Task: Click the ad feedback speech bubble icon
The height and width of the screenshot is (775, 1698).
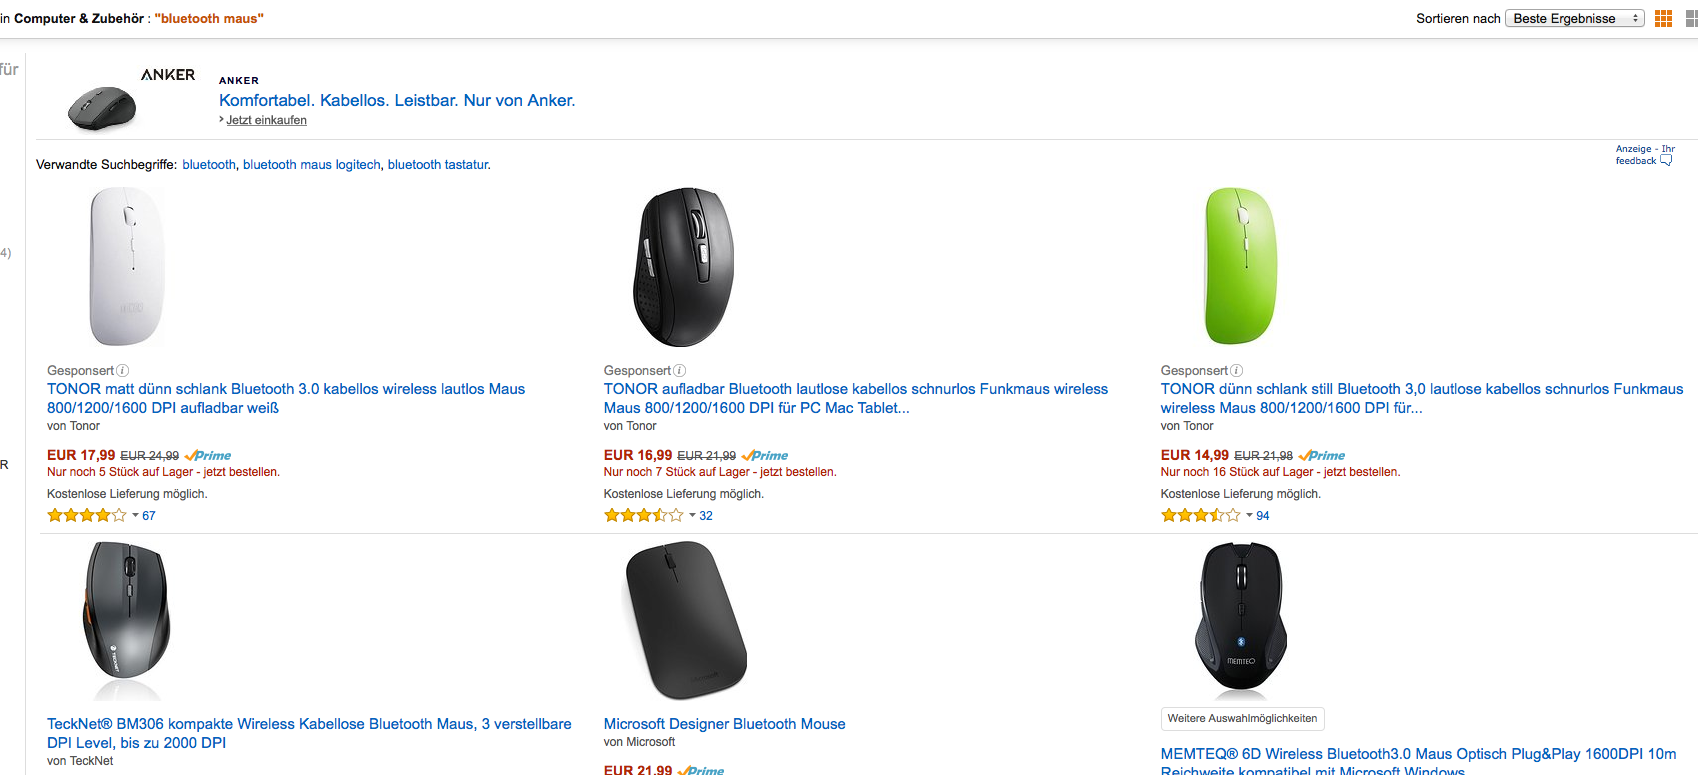Action: [1666, 161]
